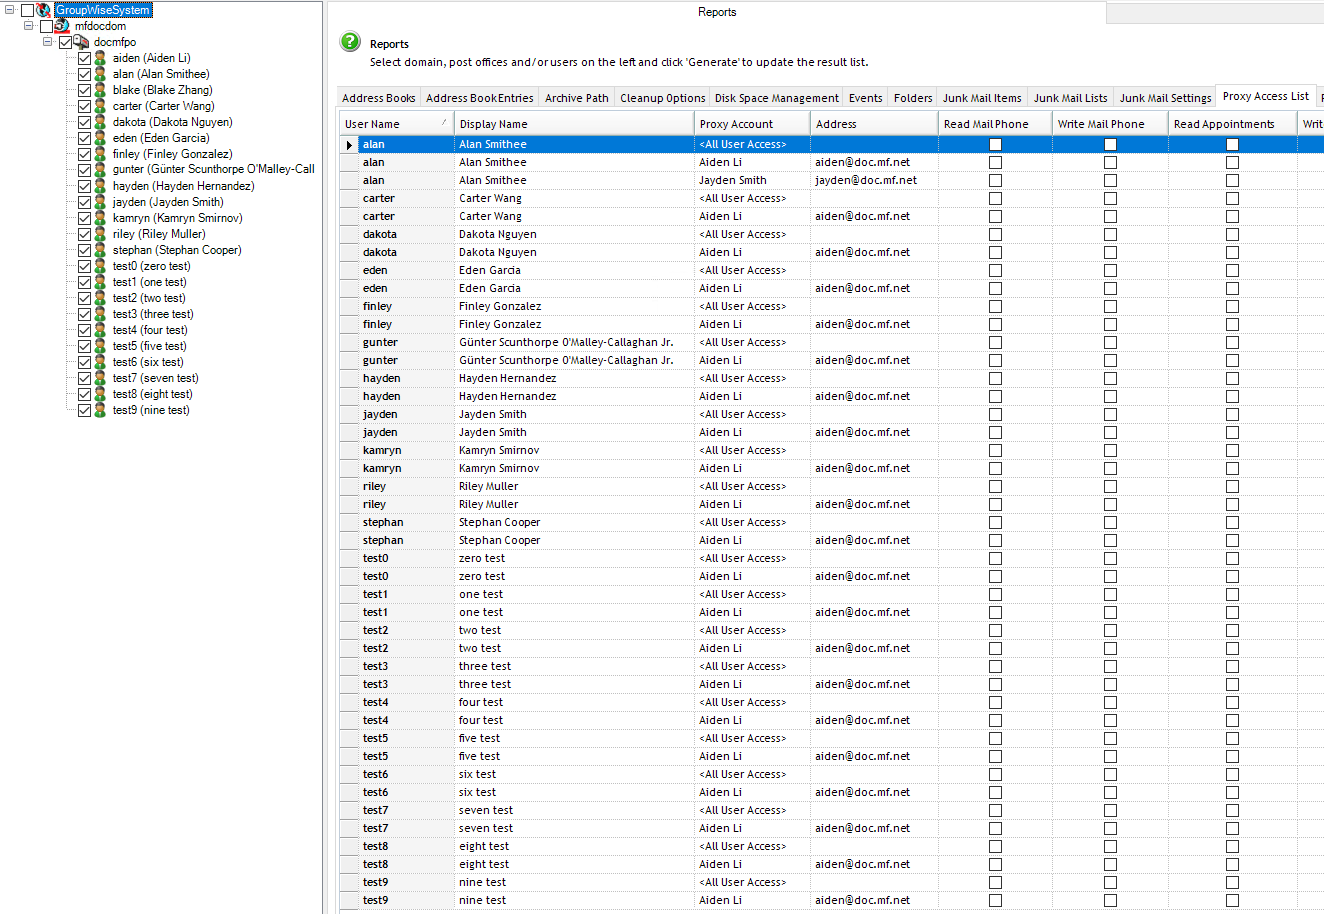Click the Jayden Smith proxy account cell
Screen dimensions: 1324x914
tap(752, 181)
